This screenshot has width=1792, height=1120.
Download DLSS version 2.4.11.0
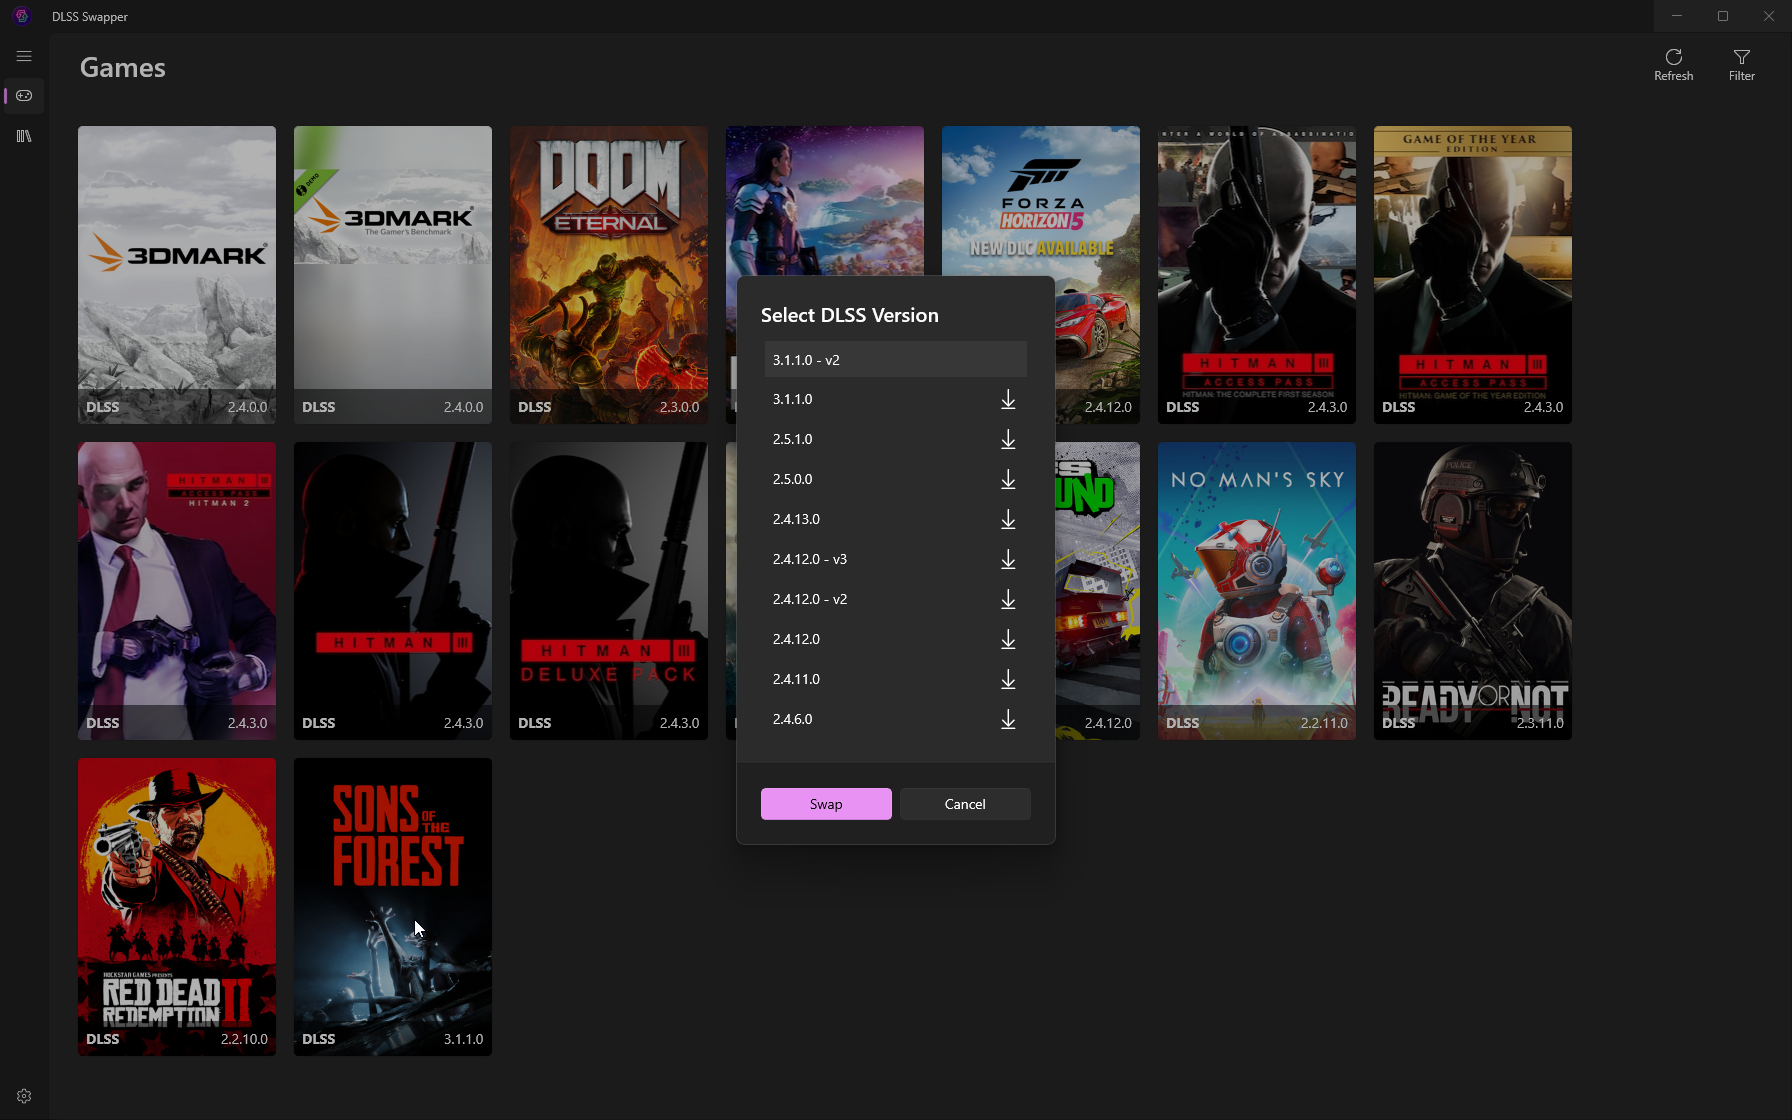point(1008,680)
